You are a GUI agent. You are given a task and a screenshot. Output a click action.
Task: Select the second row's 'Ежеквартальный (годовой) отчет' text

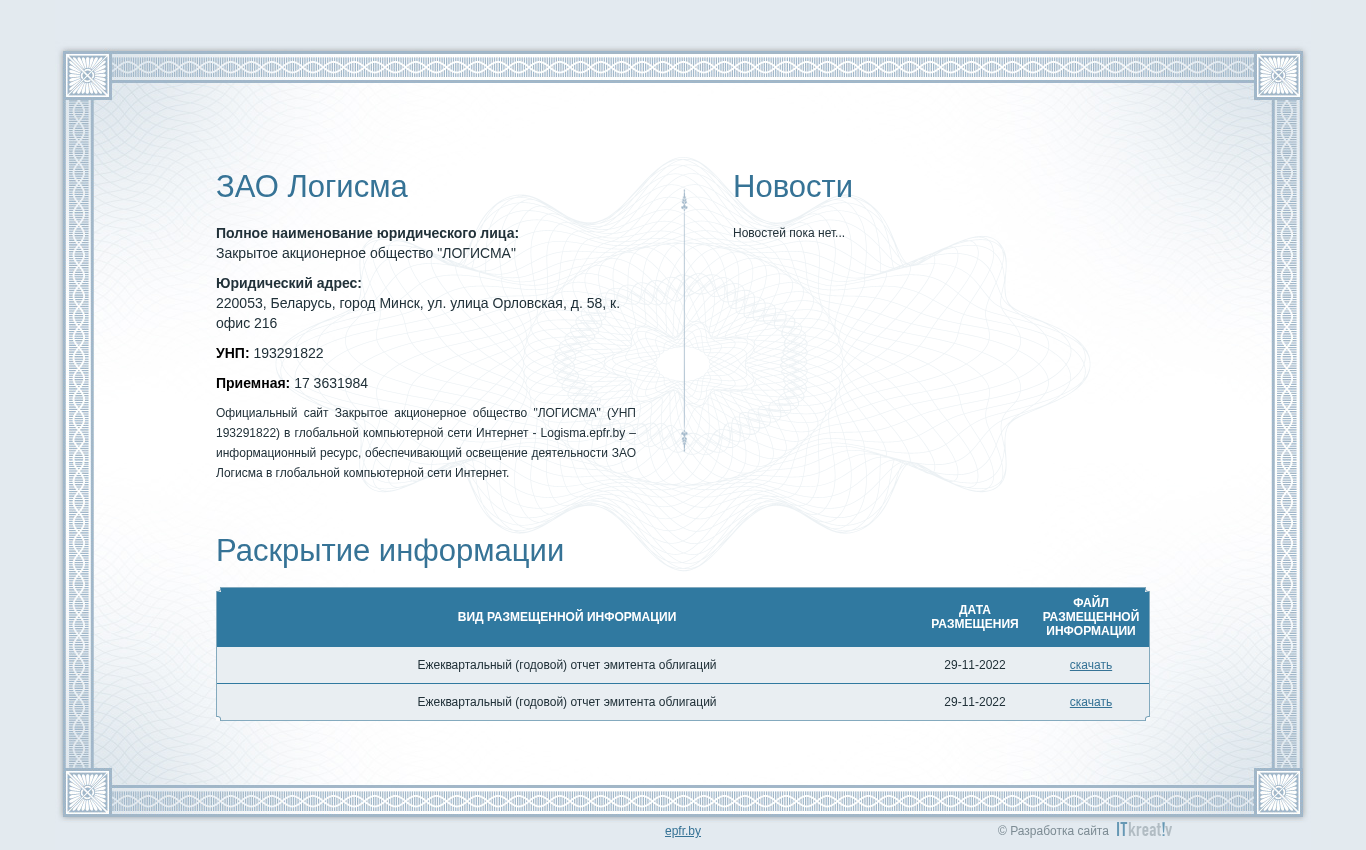567,702
